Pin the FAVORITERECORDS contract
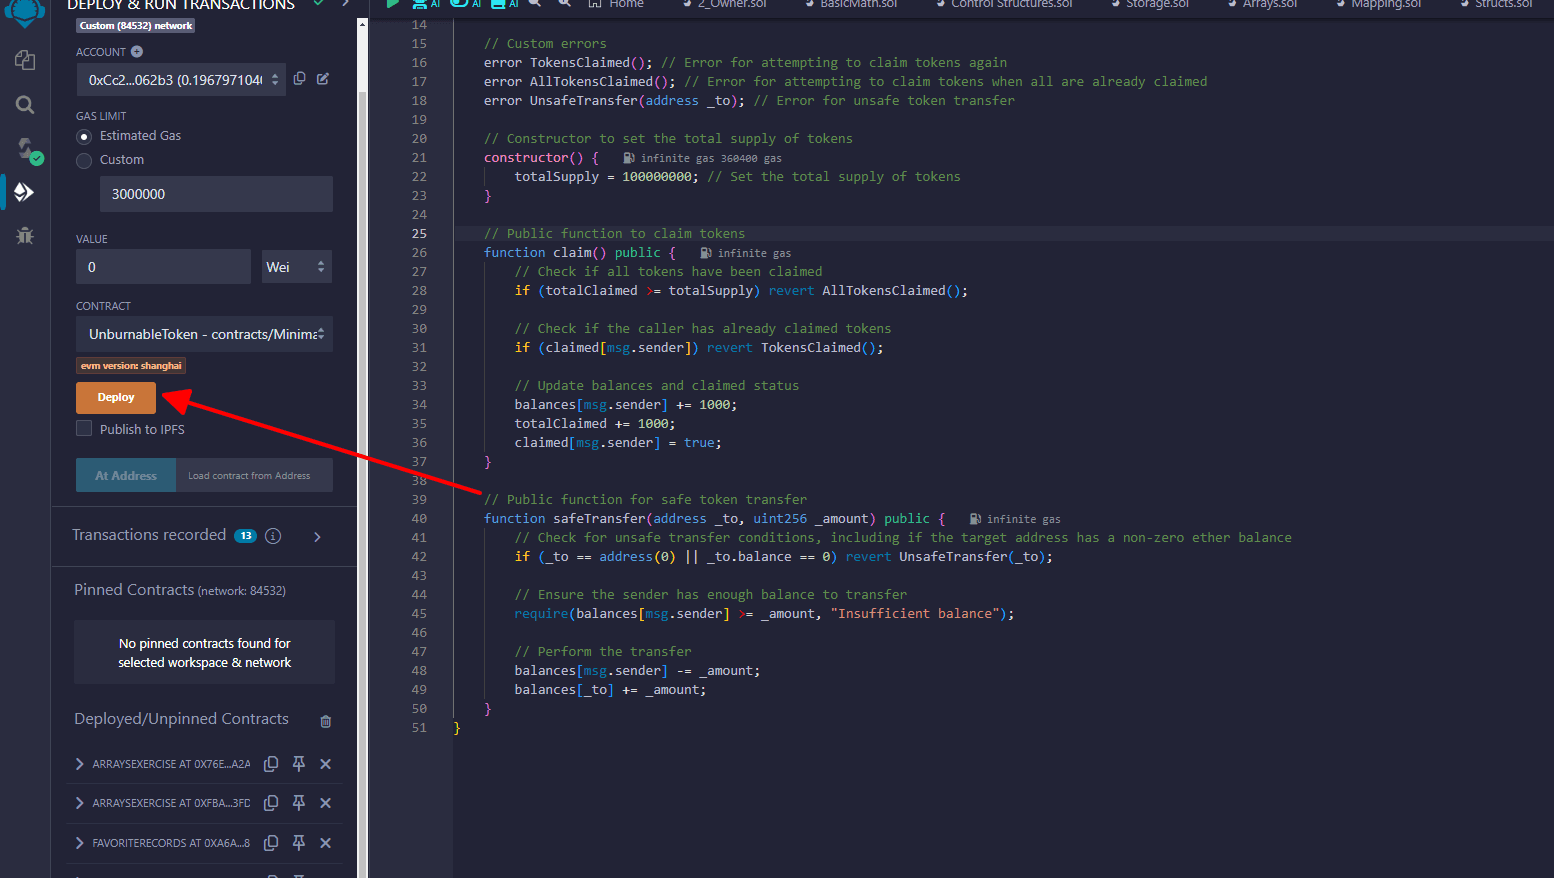Screen dimensions: 1554x878 pyautogui.click(x=298, y=843)
